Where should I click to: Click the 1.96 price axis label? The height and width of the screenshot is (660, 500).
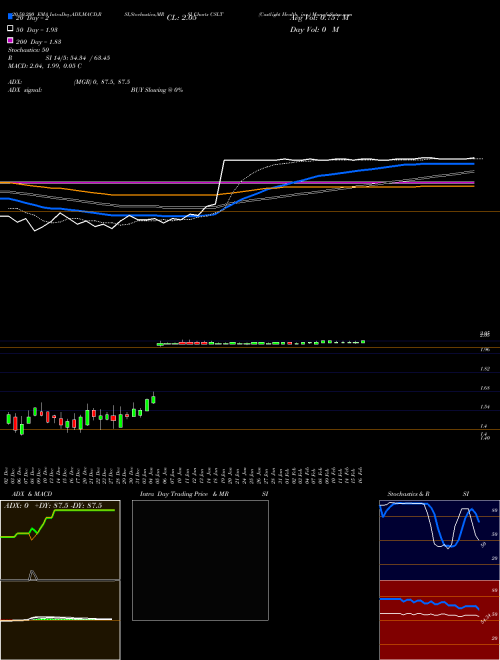(484, 350)
